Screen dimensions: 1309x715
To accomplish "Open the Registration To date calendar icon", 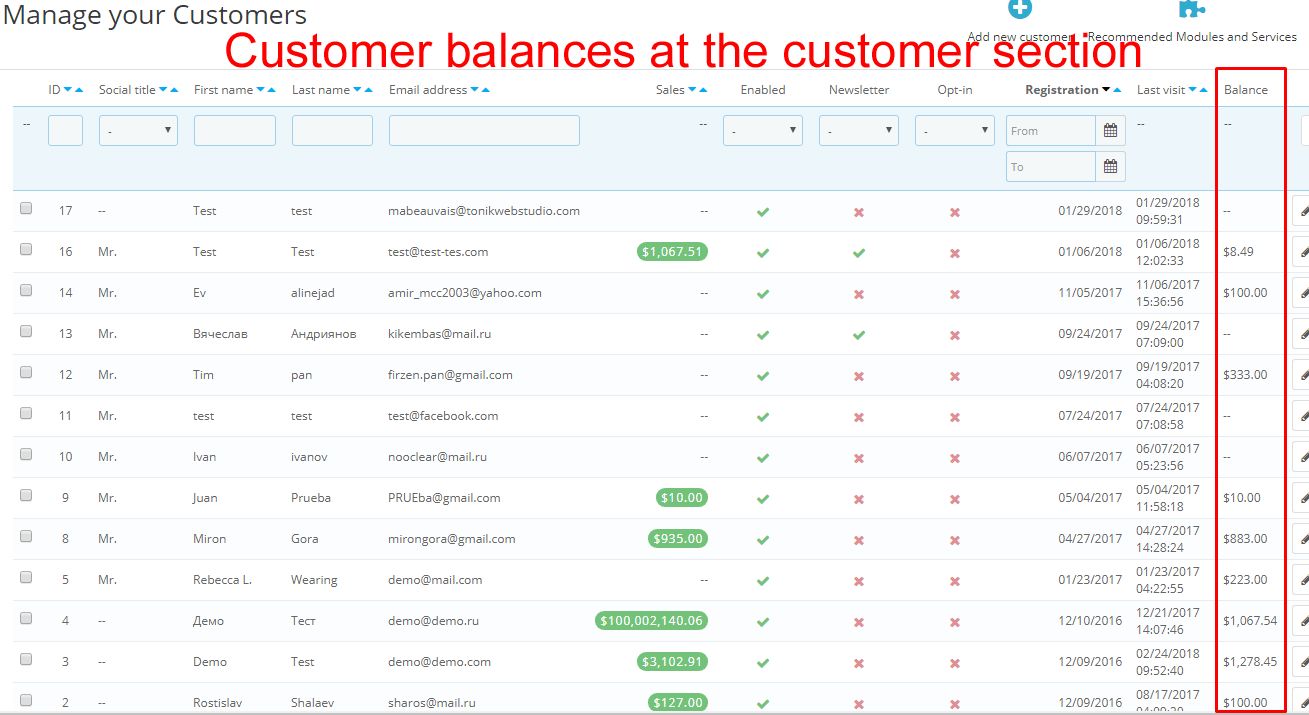I will 1110,167.
